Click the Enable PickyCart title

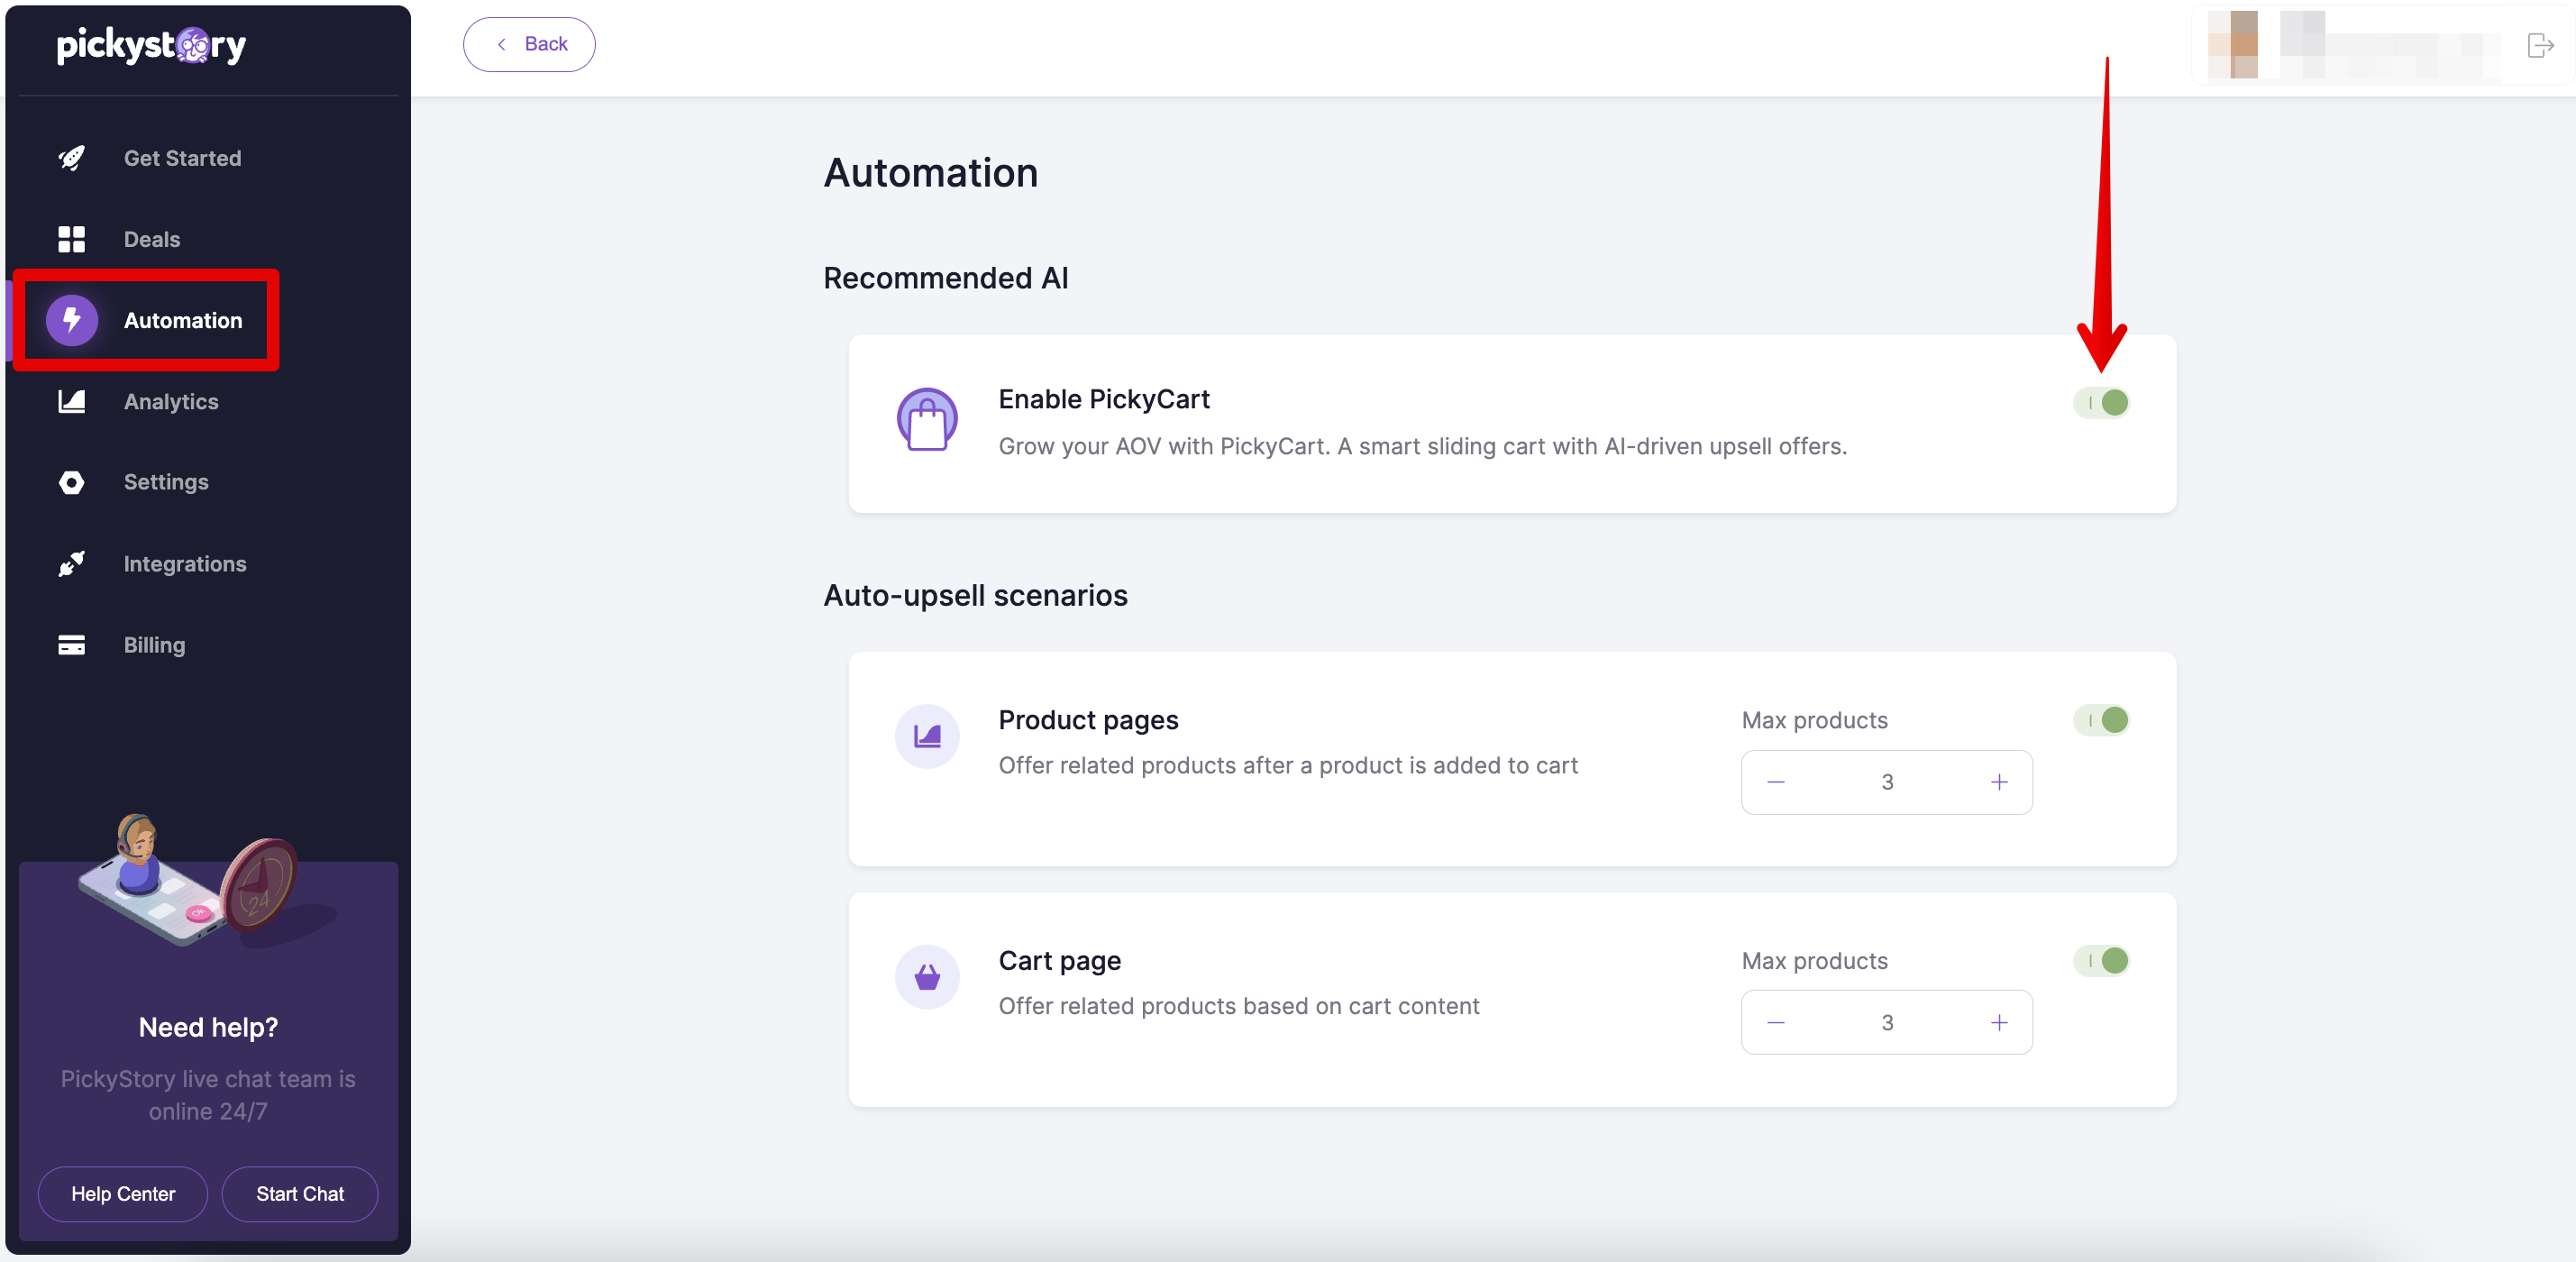click(x=1104, y=399)
